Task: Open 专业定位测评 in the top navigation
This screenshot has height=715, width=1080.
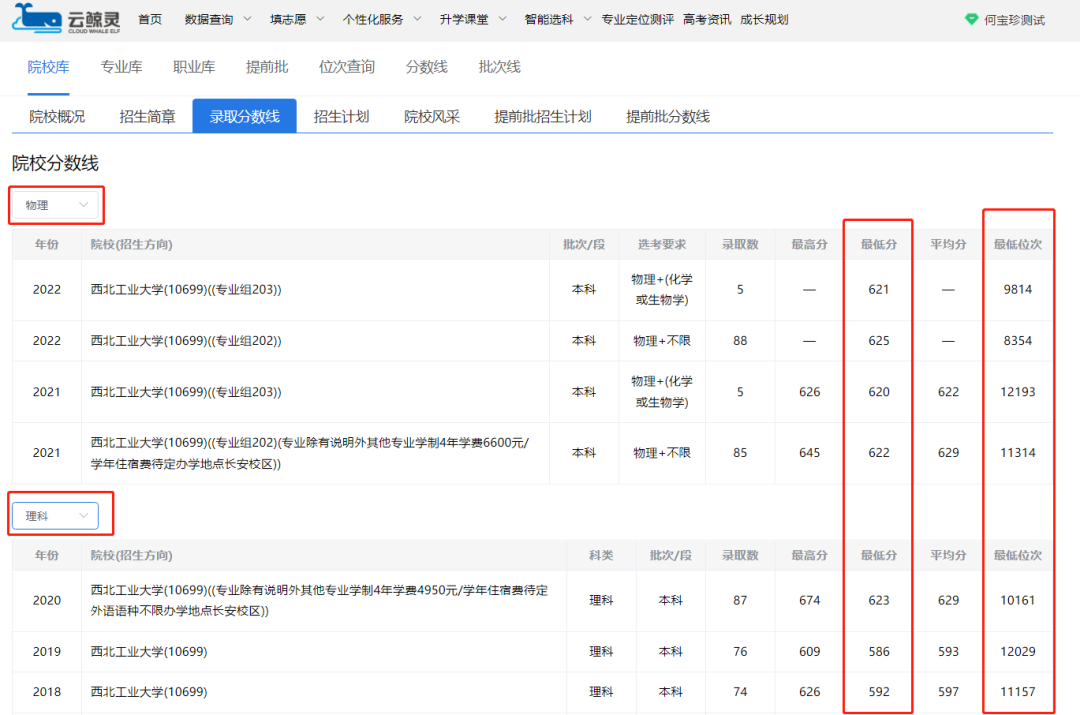Action: click(x=638, y=19)
